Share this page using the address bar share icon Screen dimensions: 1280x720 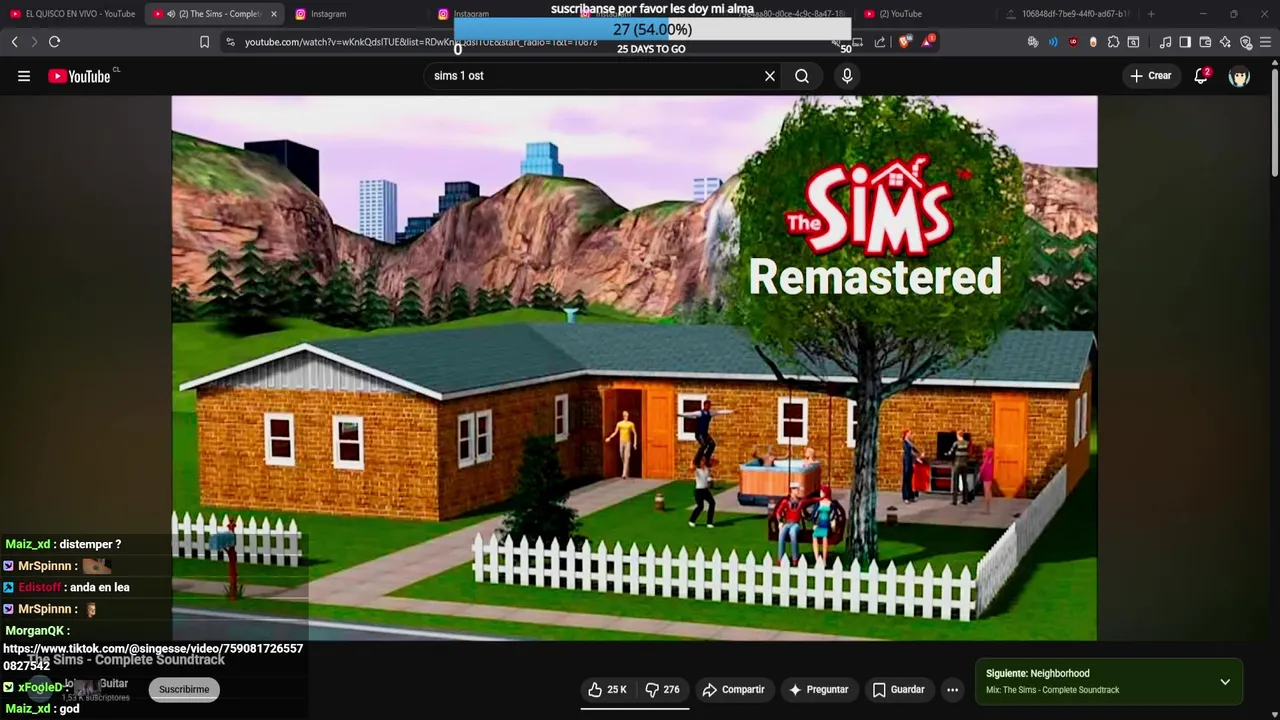(x=880, y=42)
